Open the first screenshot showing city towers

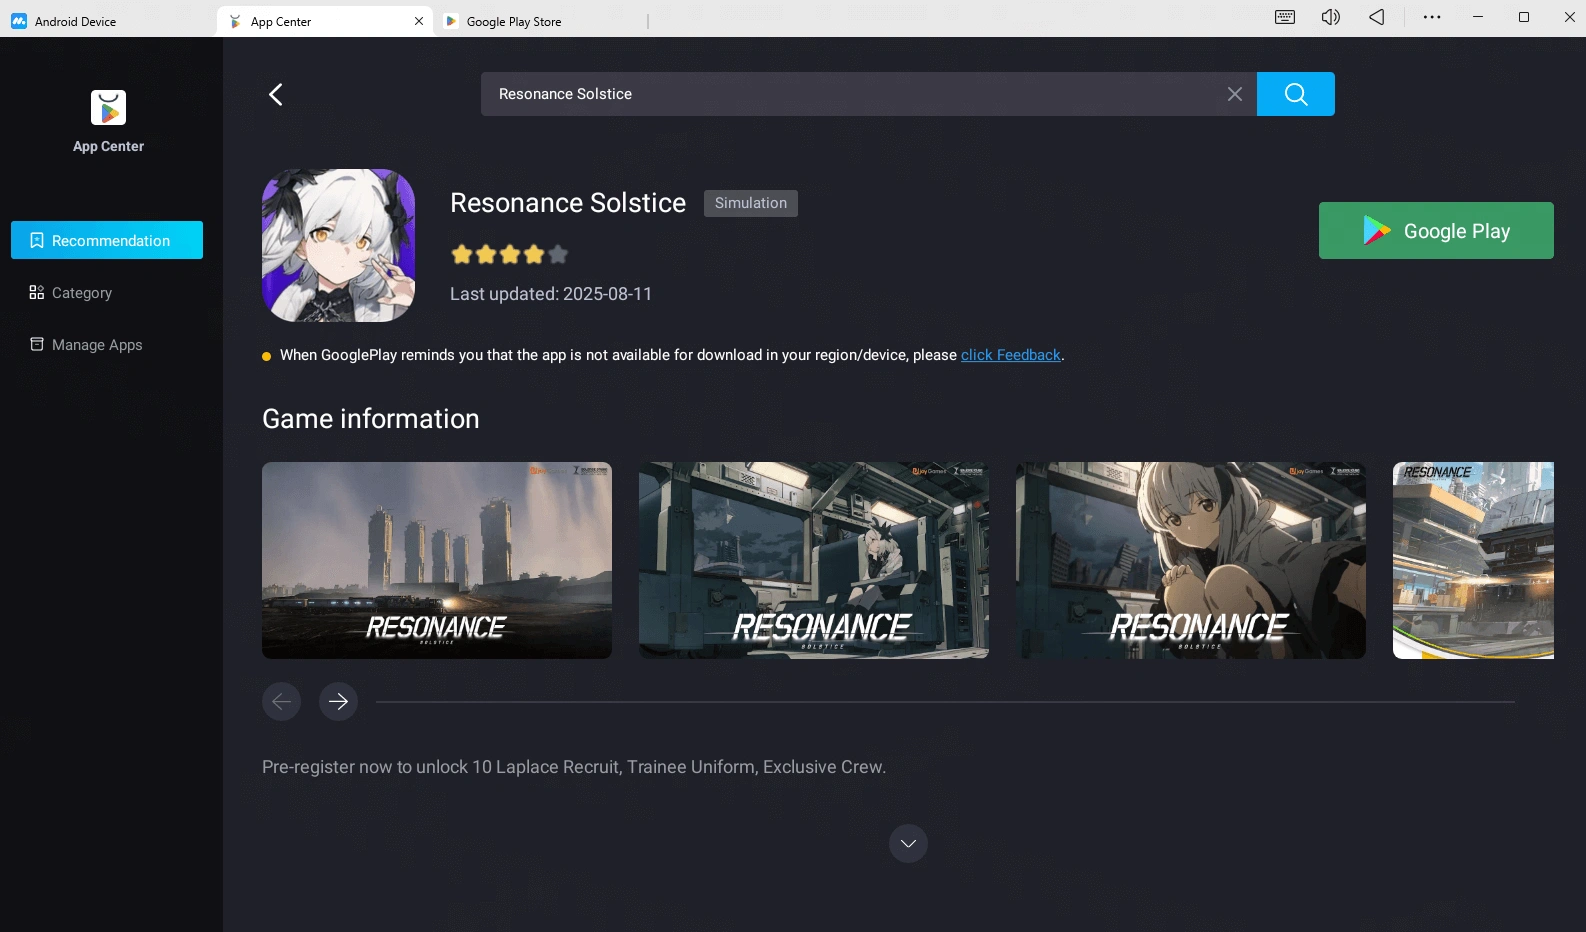pyautogui.click(x=437, y=560)
